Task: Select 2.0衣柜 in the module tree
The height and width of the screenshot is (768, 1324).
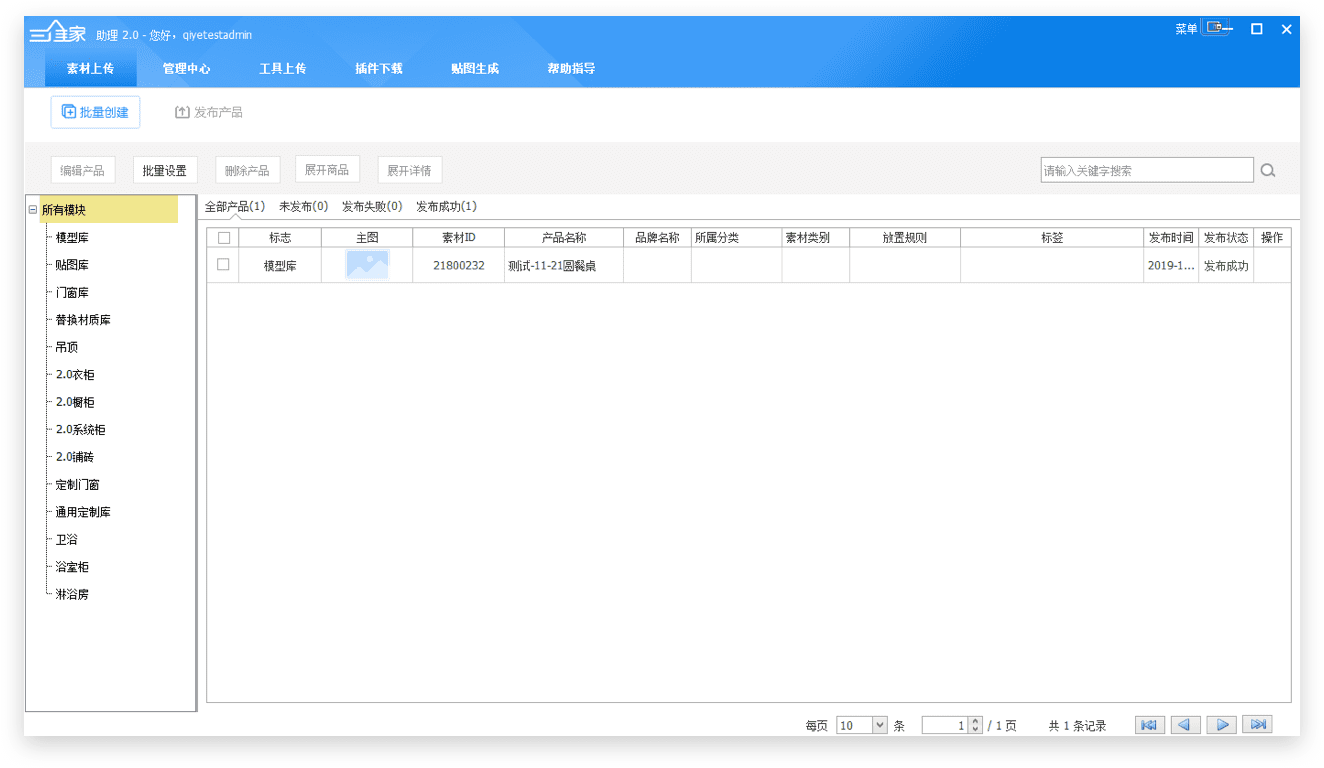Action: coord(75,375)
